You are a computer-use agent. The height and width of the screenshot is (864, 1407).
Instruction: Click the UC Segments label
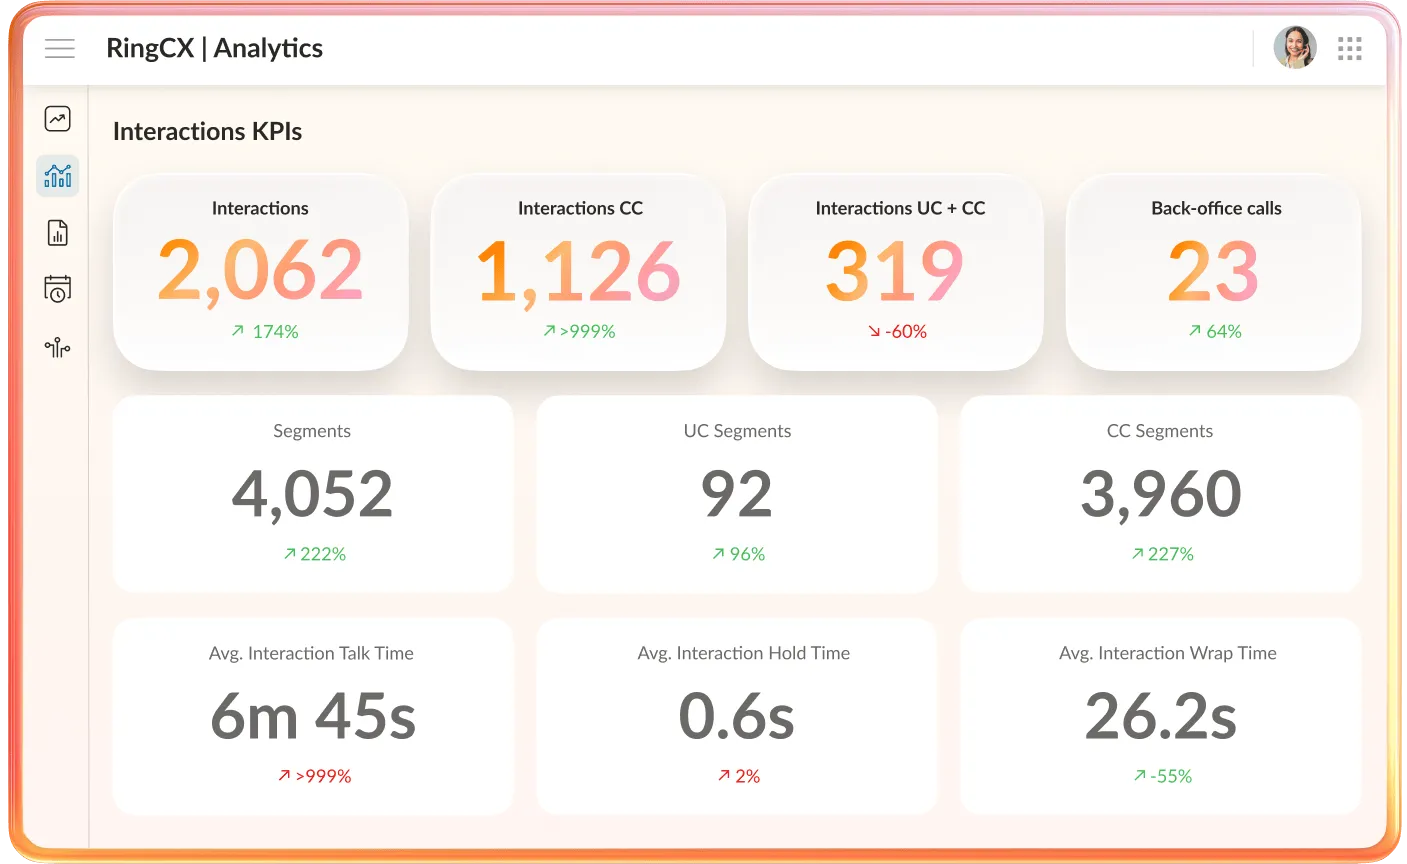tap(737, 431)
